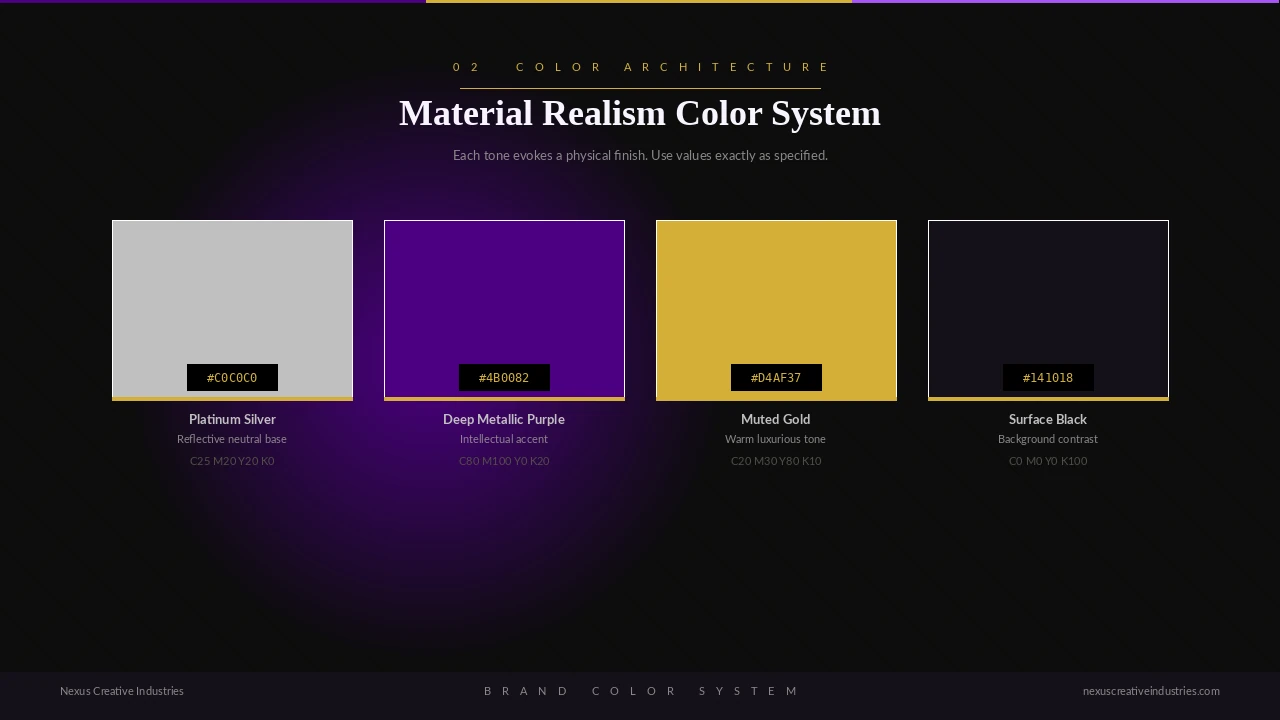This screenshot has width=1280, height=720.
Task: Click the Surface Black title
Action: pos(1048,419)
